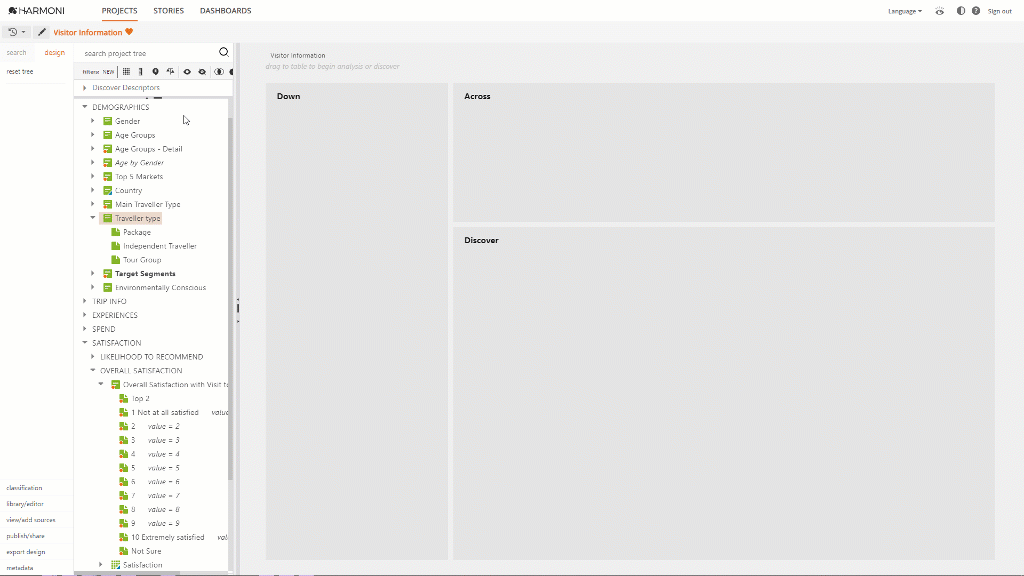The height and width of the screenshot is (576, 1024).
Task: Click the Main Traveller Type variable icon
Action: tap(108, 204)
